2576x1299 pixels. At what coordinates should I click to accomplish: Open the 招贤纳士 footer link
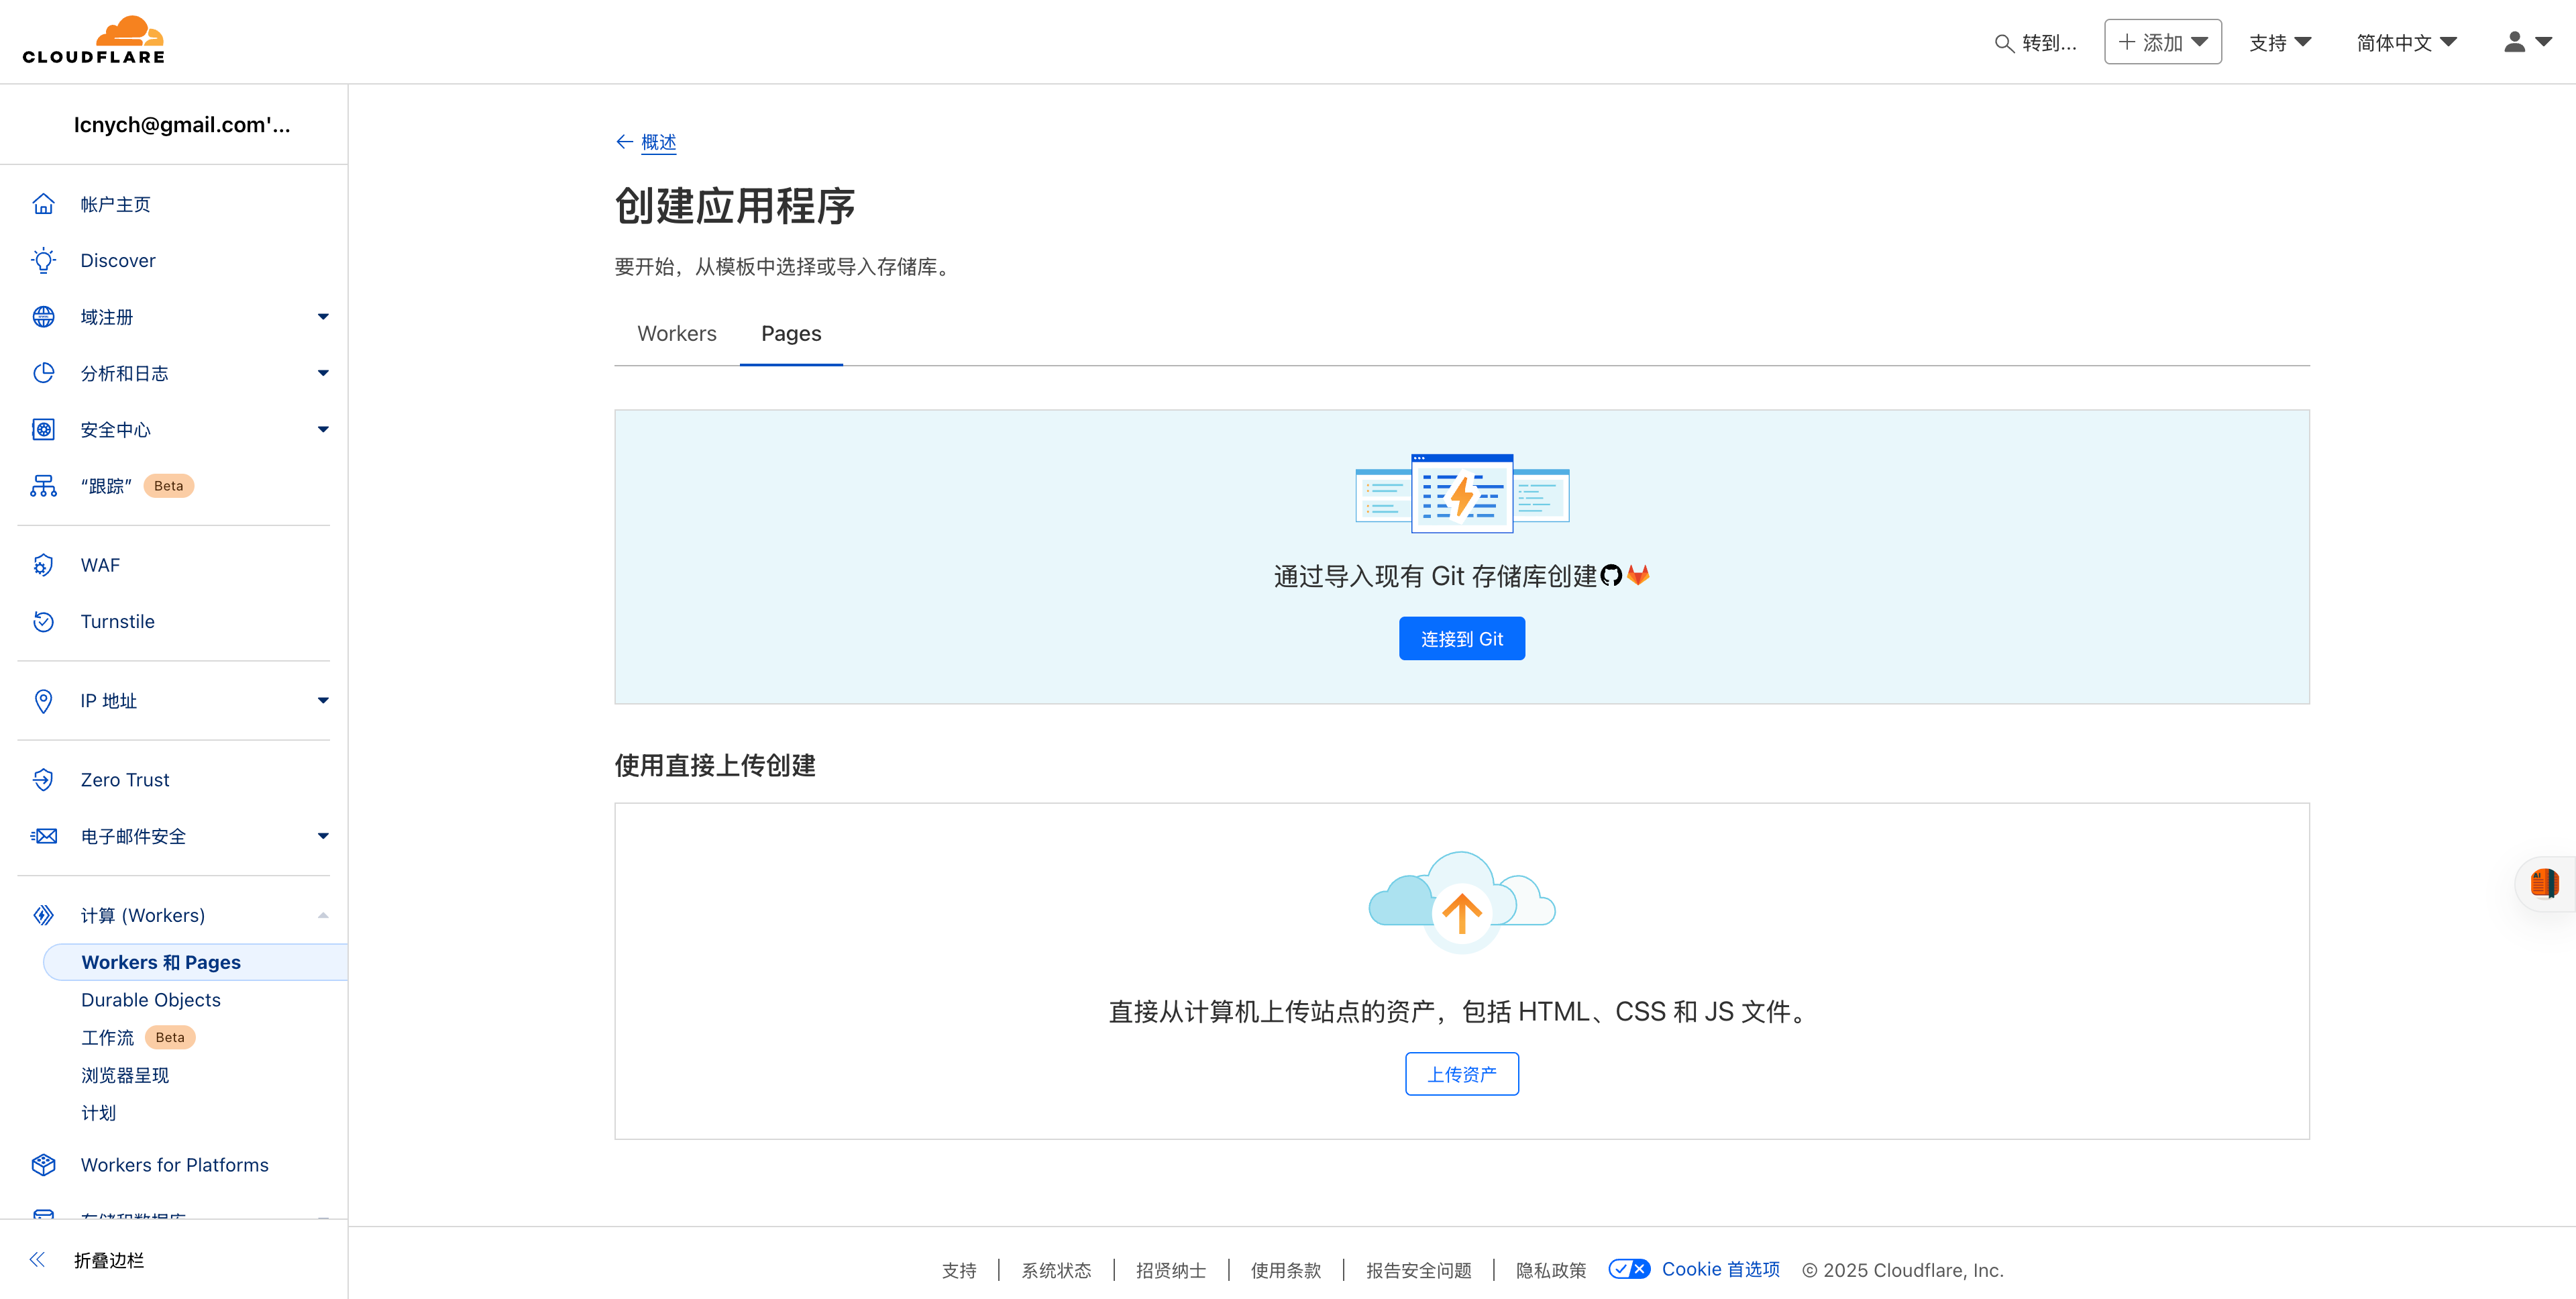tap(1171, 1270)
